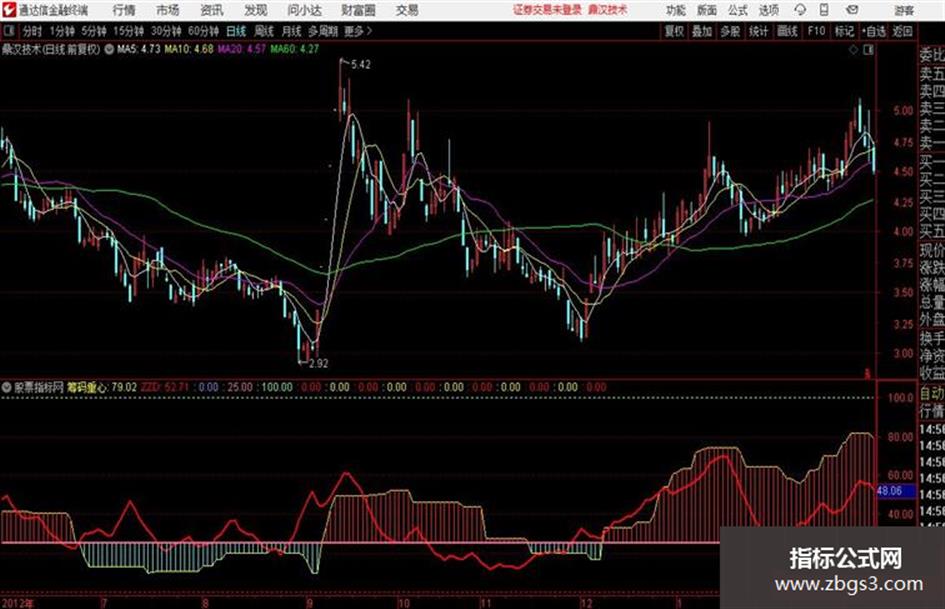Screen dimensions: 945x609
Task: Click the 5.42 high price label
Action: coord(360,65)
